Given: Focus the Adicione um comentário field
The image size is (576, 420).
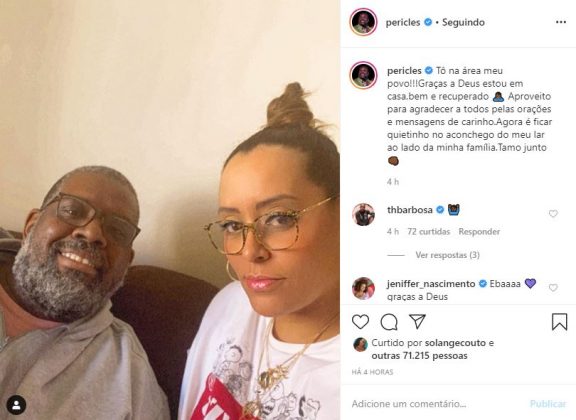Looking at the screenshot, I should coord(437,404).
